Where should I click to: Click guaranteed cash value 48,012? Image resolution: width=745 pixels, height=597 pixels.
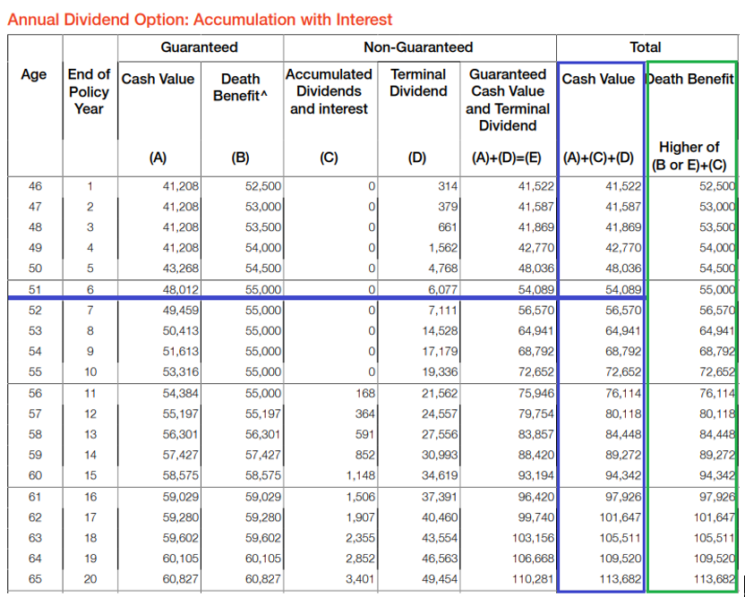pyautogui.click(x=182, y=288)
